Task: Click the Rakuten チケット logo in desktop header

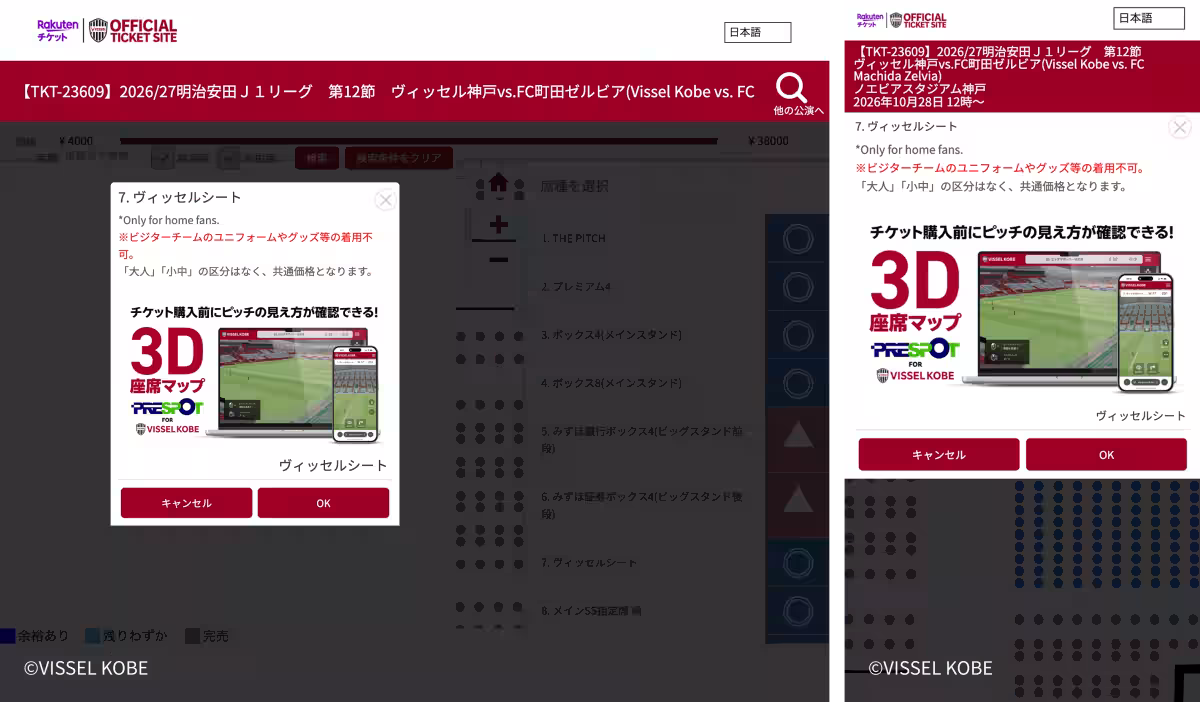Action: coord(58,30)
